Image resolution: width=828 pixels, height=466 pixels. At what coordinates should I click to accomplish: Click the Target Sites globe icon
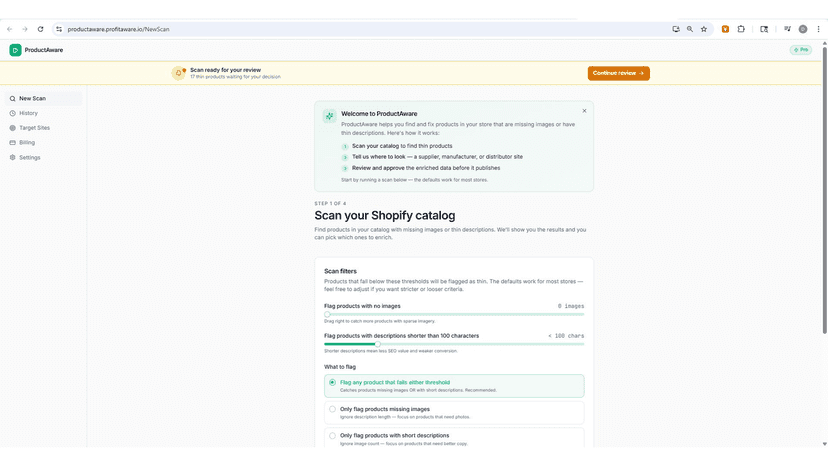point(13,128)
